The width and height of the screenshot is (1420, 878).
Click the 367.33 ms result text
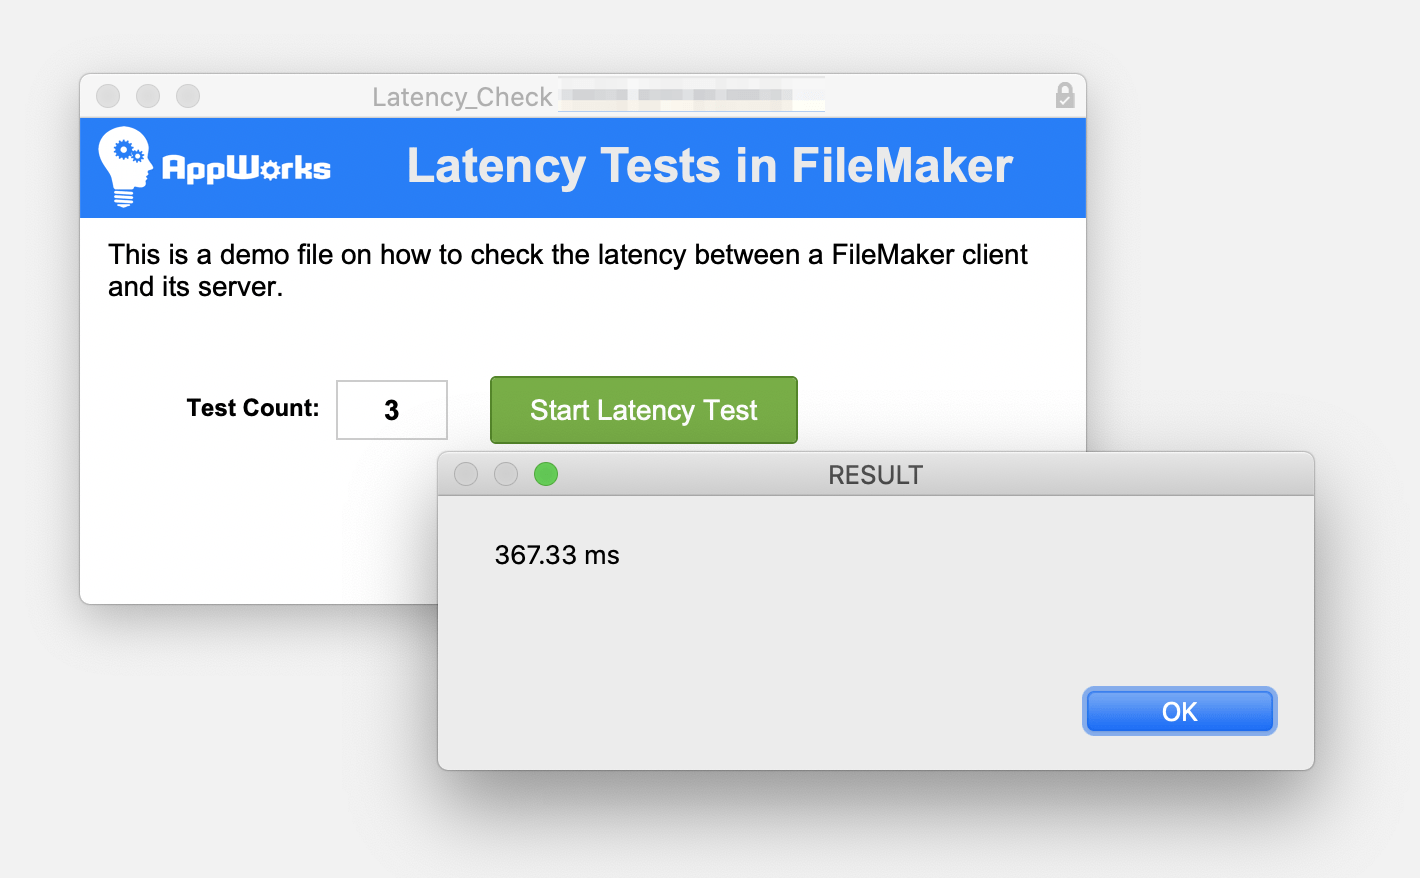(x=557, y=555)
